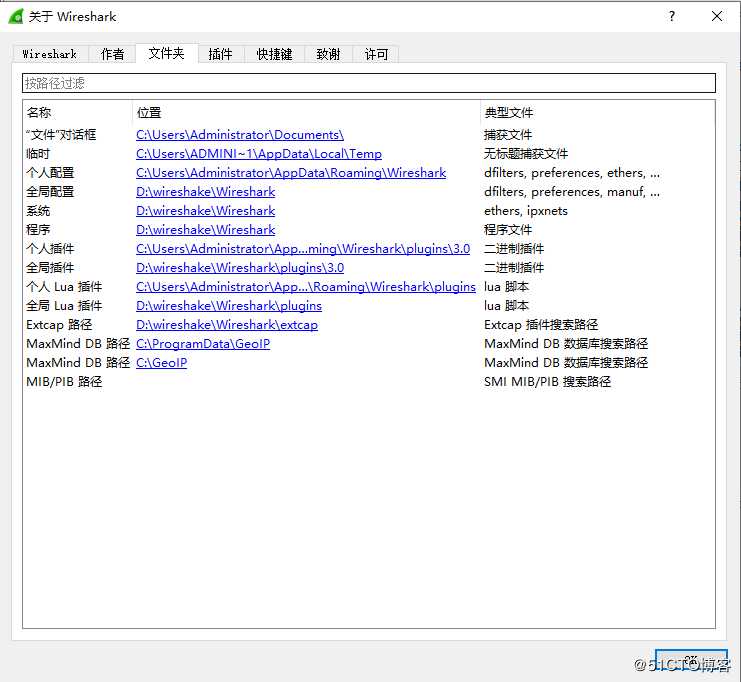This screenshot has width=741, height=682.
Task: Open D:\wireshake\Wireshark\plugins link
Action: click(229, 305)
